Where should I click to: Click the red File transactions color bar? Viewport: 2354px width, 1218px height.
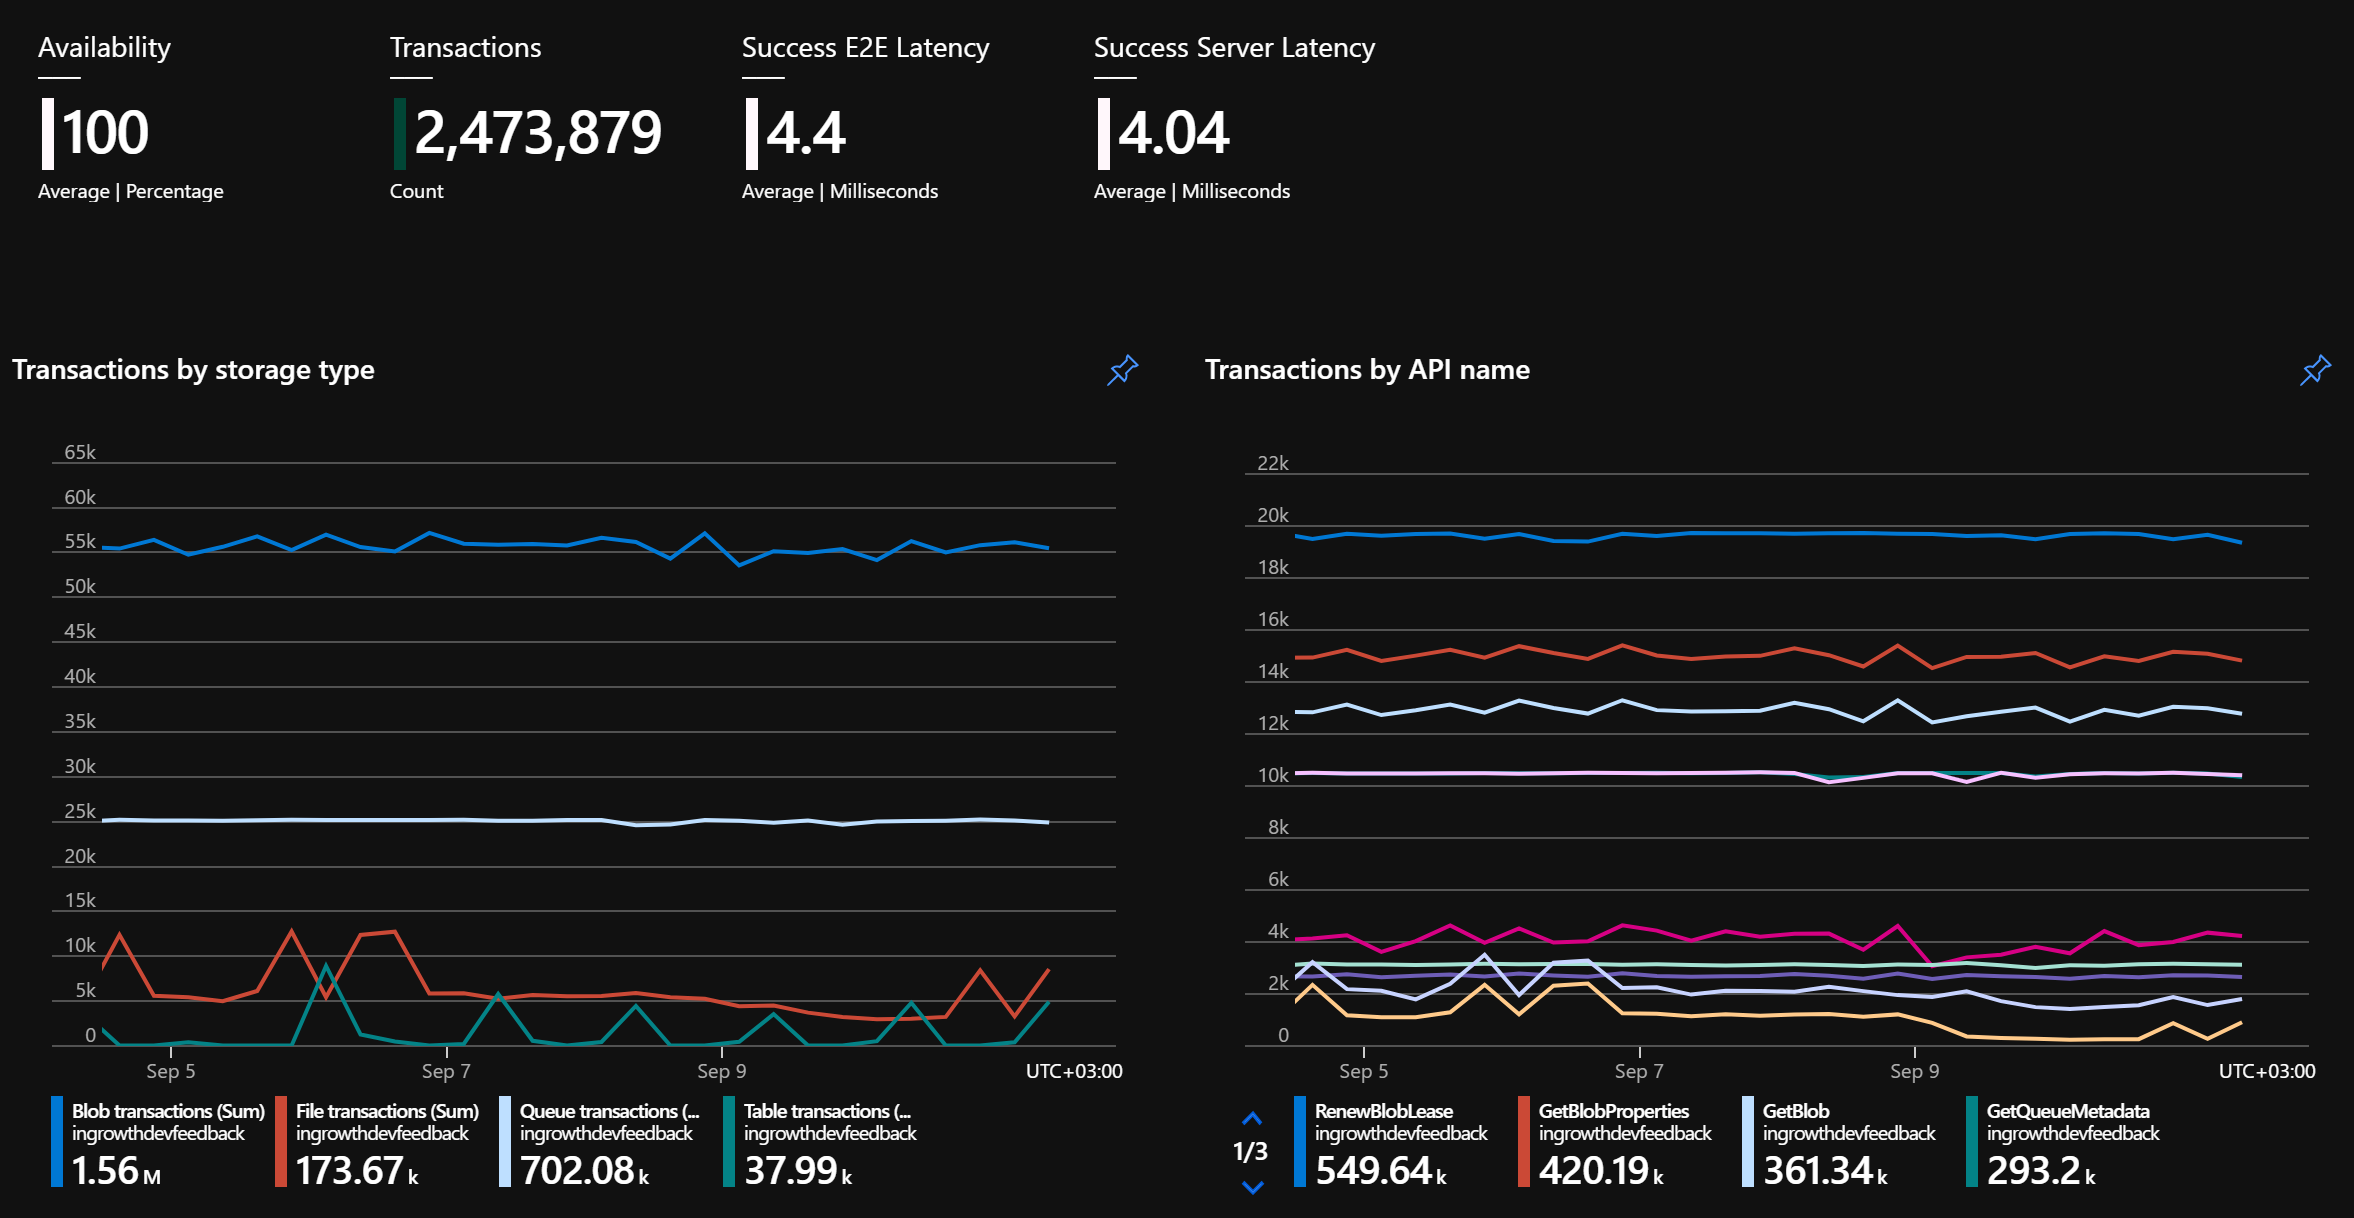pyautogui.click(x=281, y=1142)
